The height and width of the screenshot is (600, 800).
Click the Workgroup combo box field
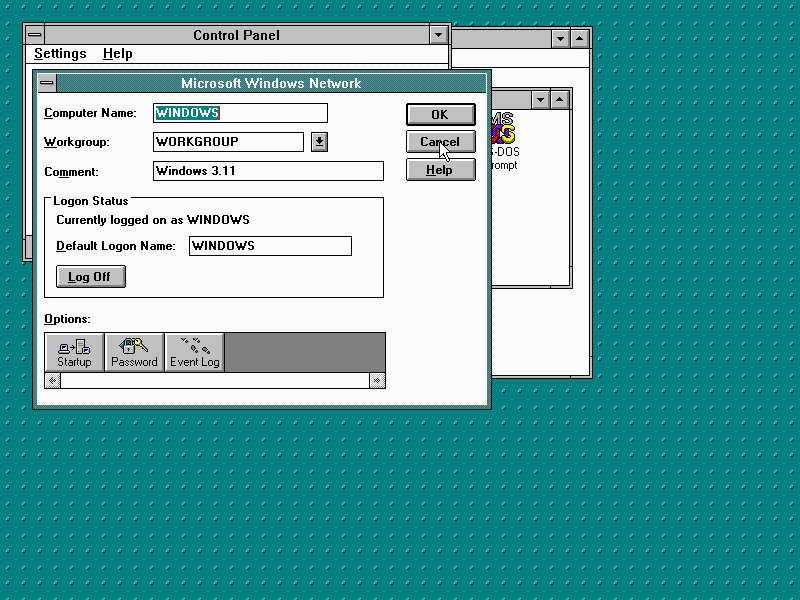click(x=228, y=142)
